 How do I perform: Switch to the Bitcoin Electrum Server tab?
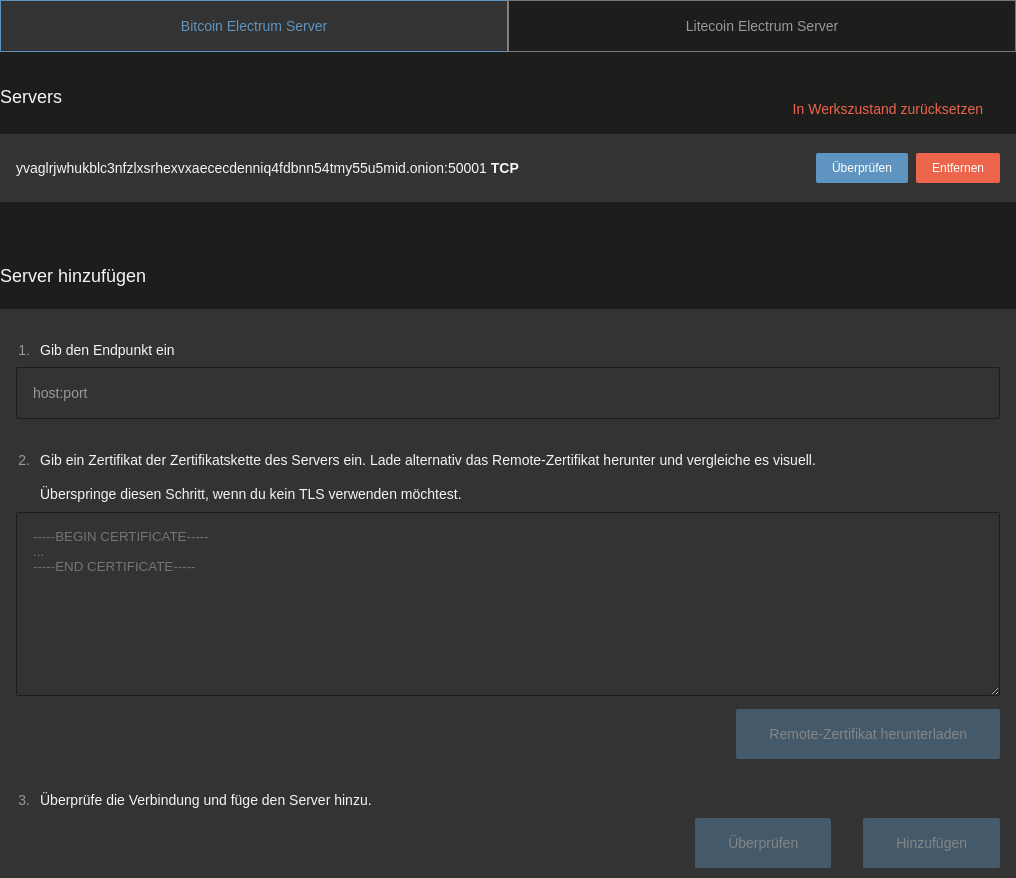click(254, 26)
